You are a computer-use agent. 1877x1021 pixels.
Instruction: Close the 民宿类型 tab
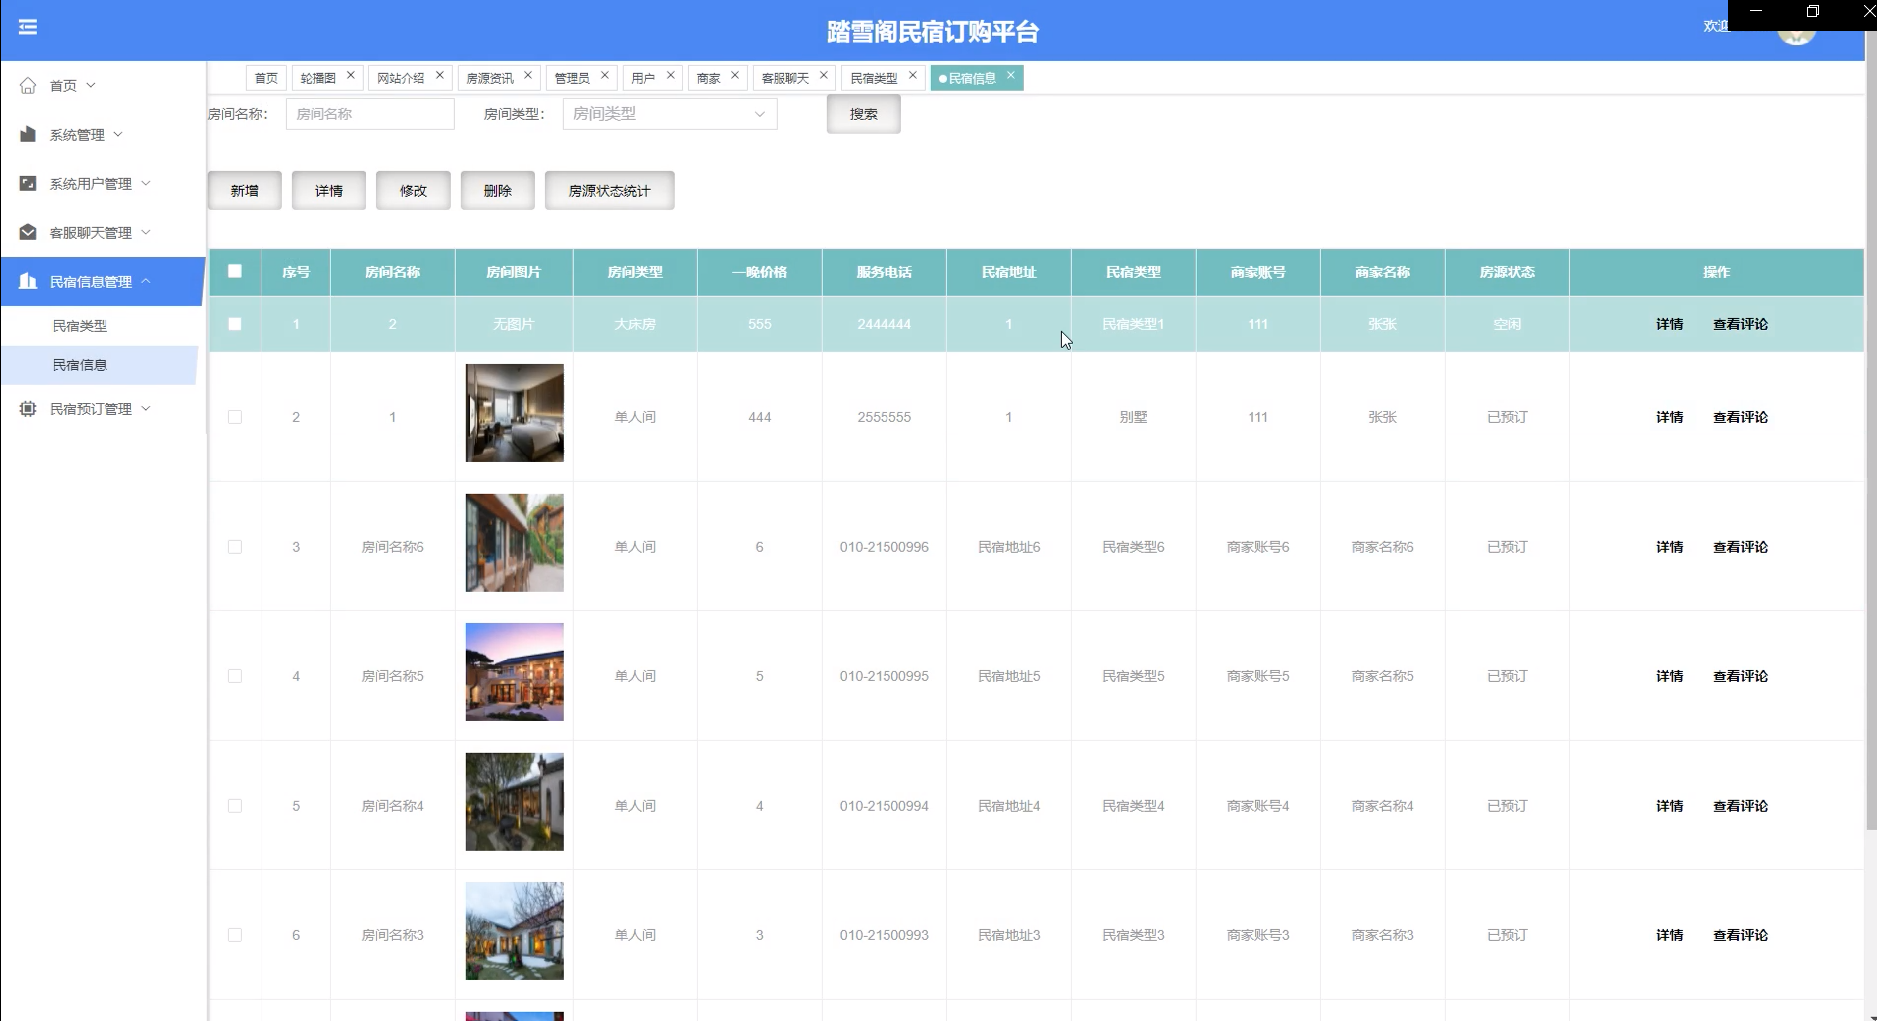pyautogui.click(x=913, y=75)
